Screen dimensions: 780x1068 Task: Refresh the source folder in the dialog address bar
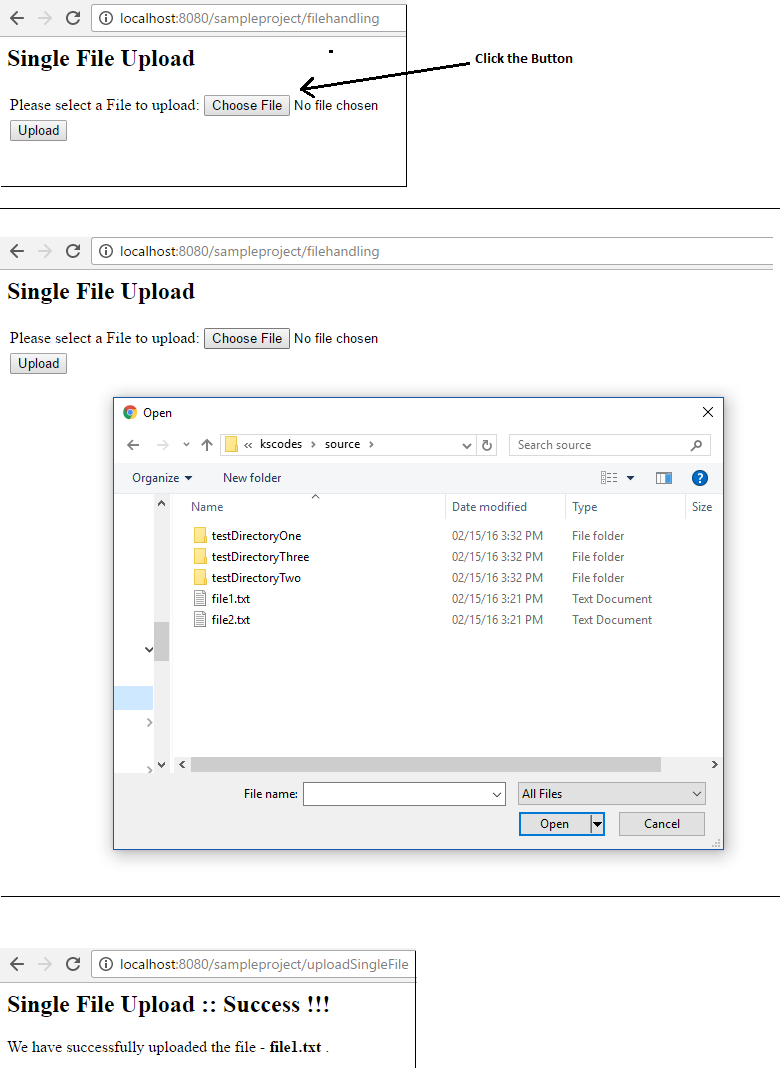[487, 445]
